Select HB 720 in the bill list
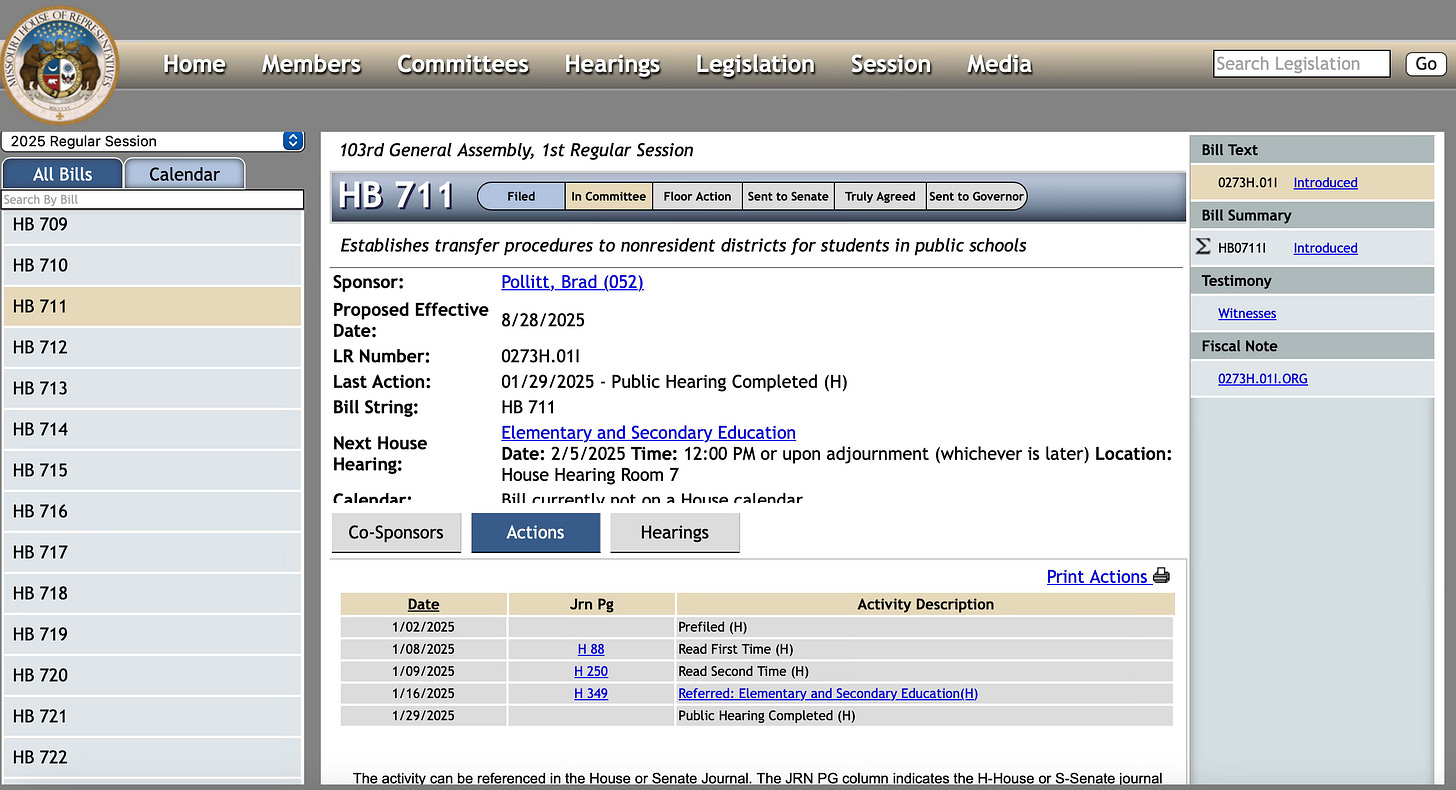Screen dimensions: 1456x790 pyautogui.click(x=152, y=676)
